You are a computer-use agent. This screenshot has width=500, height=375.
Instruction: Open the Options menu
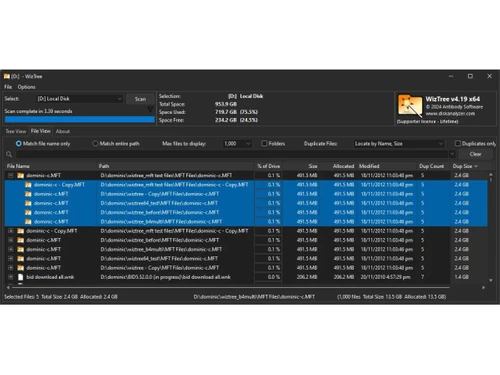pos(26,87)
